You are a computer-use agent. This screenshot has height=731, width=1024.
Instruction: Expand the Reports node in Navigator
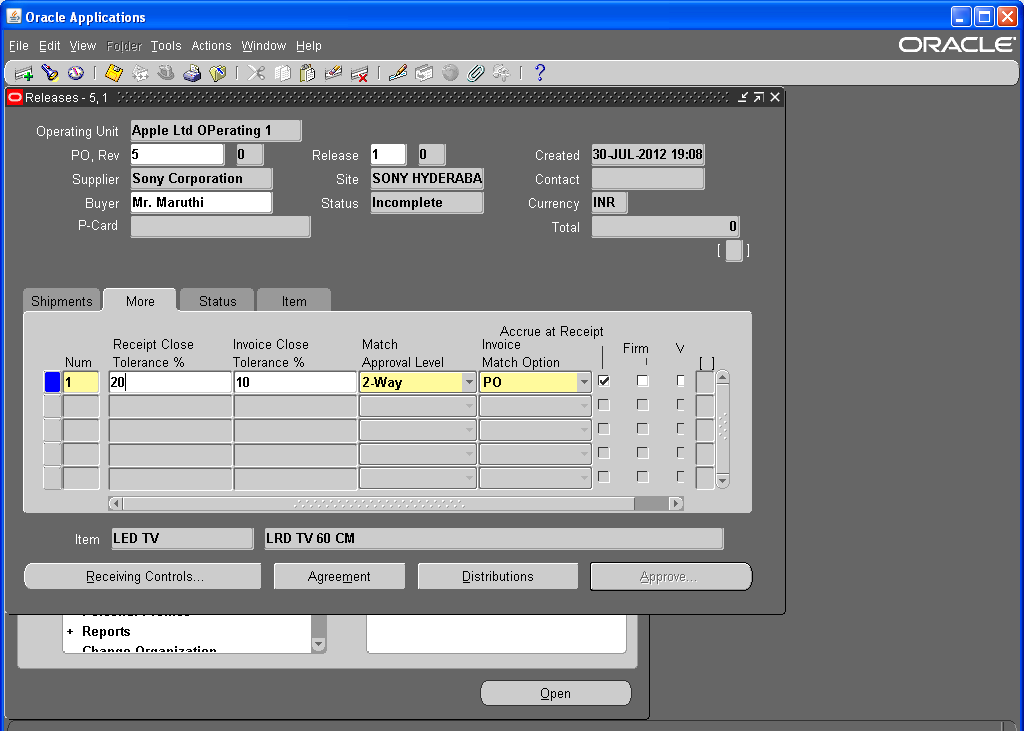70,632
